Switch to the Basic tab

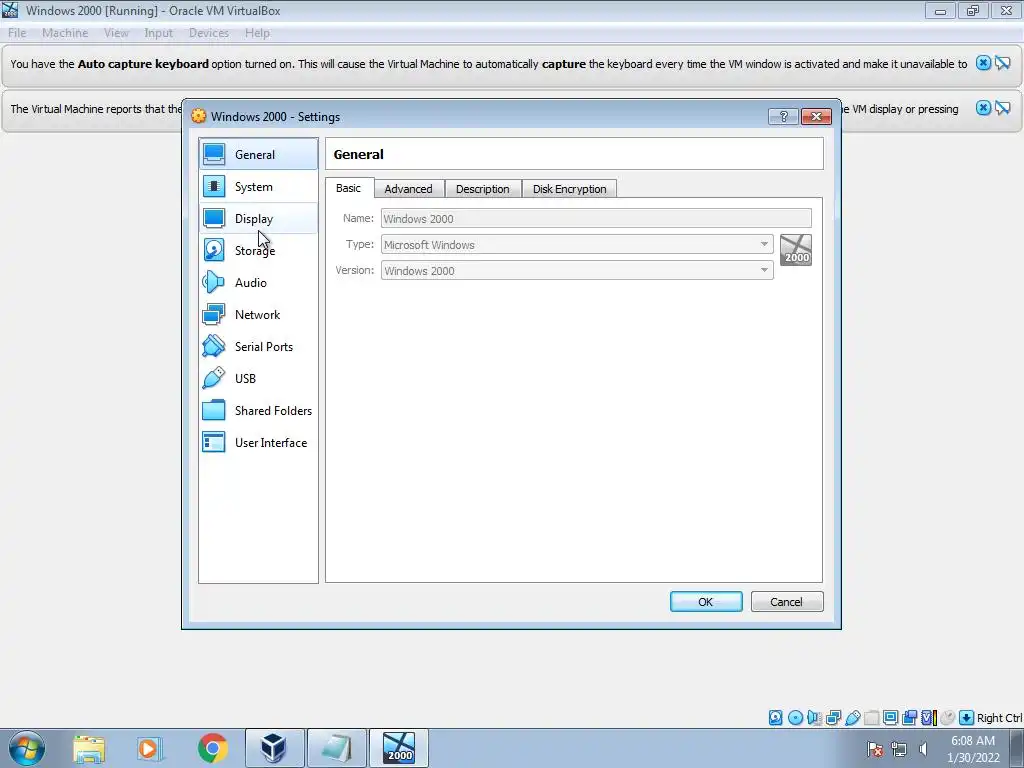349,188
